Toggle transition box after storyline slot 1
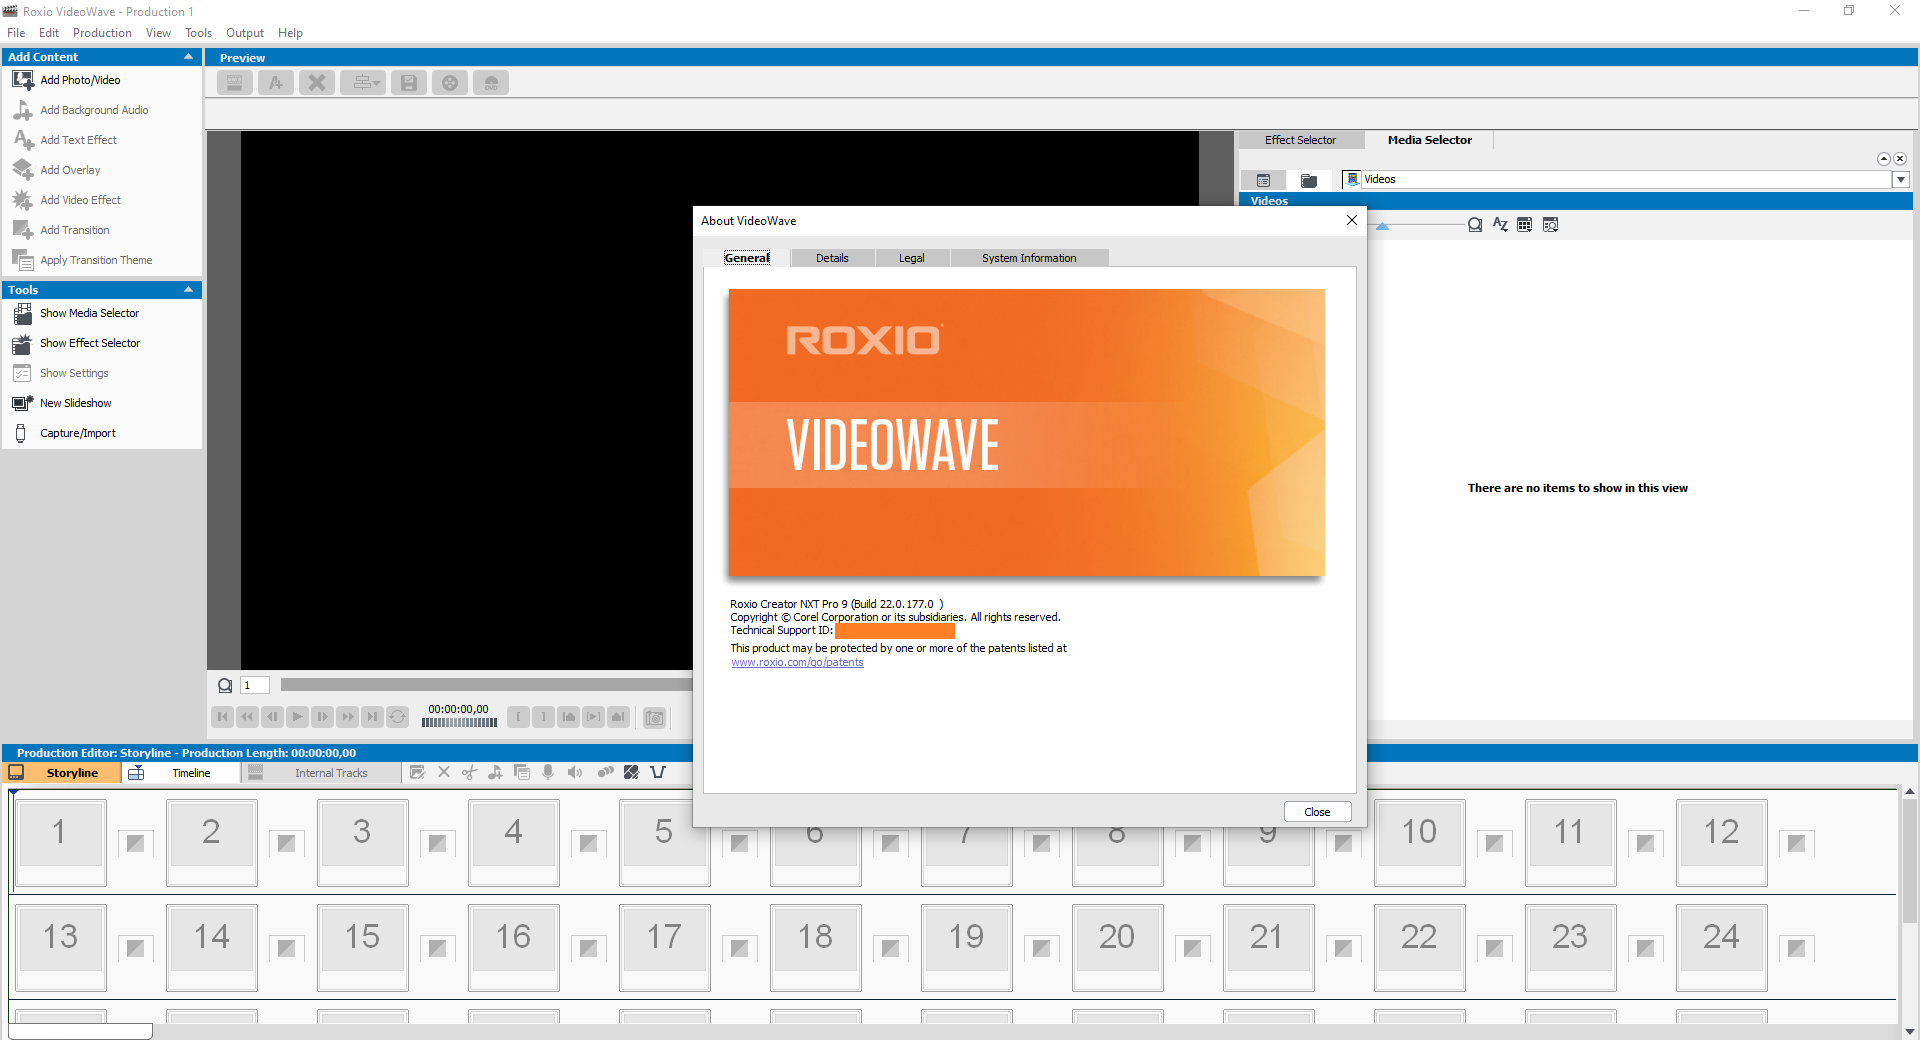Viewport: 1920px width, 1040px height. click(135, 843)
